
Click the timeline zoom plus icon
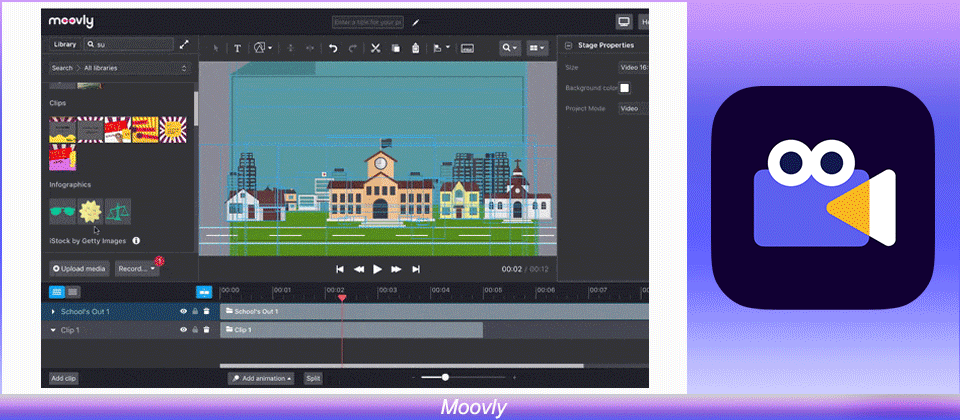point(514,378)
